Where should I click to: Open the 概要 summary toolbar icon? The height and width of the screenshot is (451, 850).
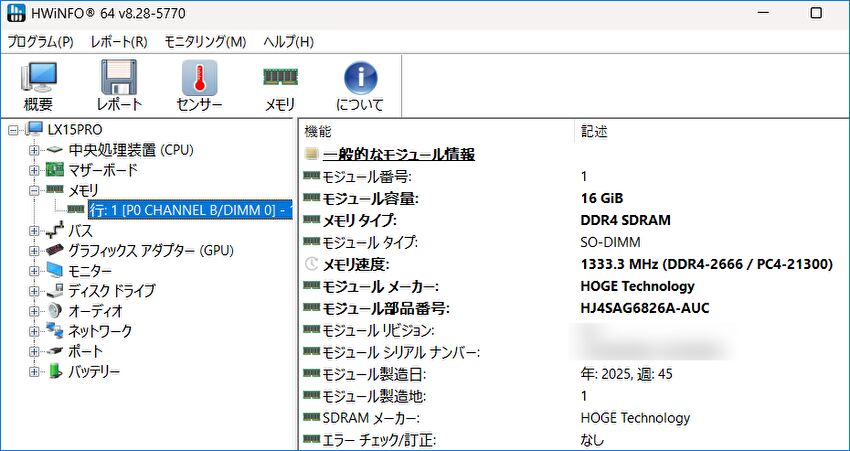pos(38,86)
